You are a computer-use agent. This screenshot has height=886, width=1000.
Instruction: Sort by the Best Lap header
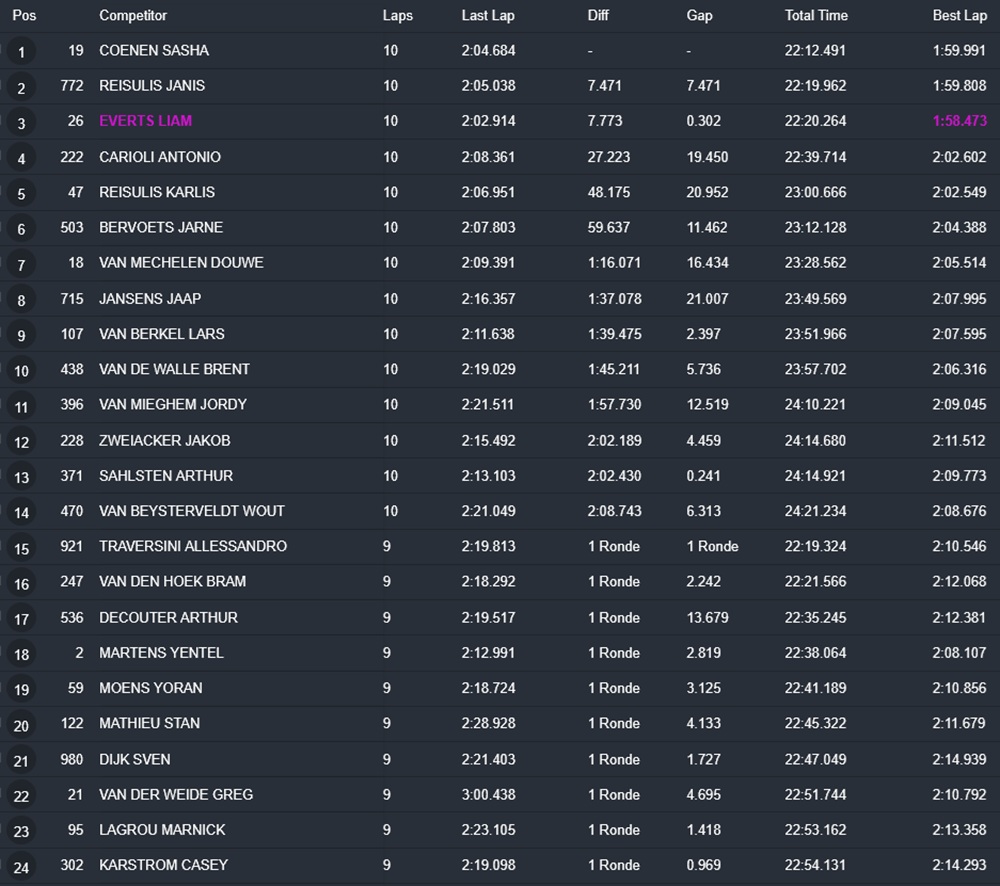(959, 15)
